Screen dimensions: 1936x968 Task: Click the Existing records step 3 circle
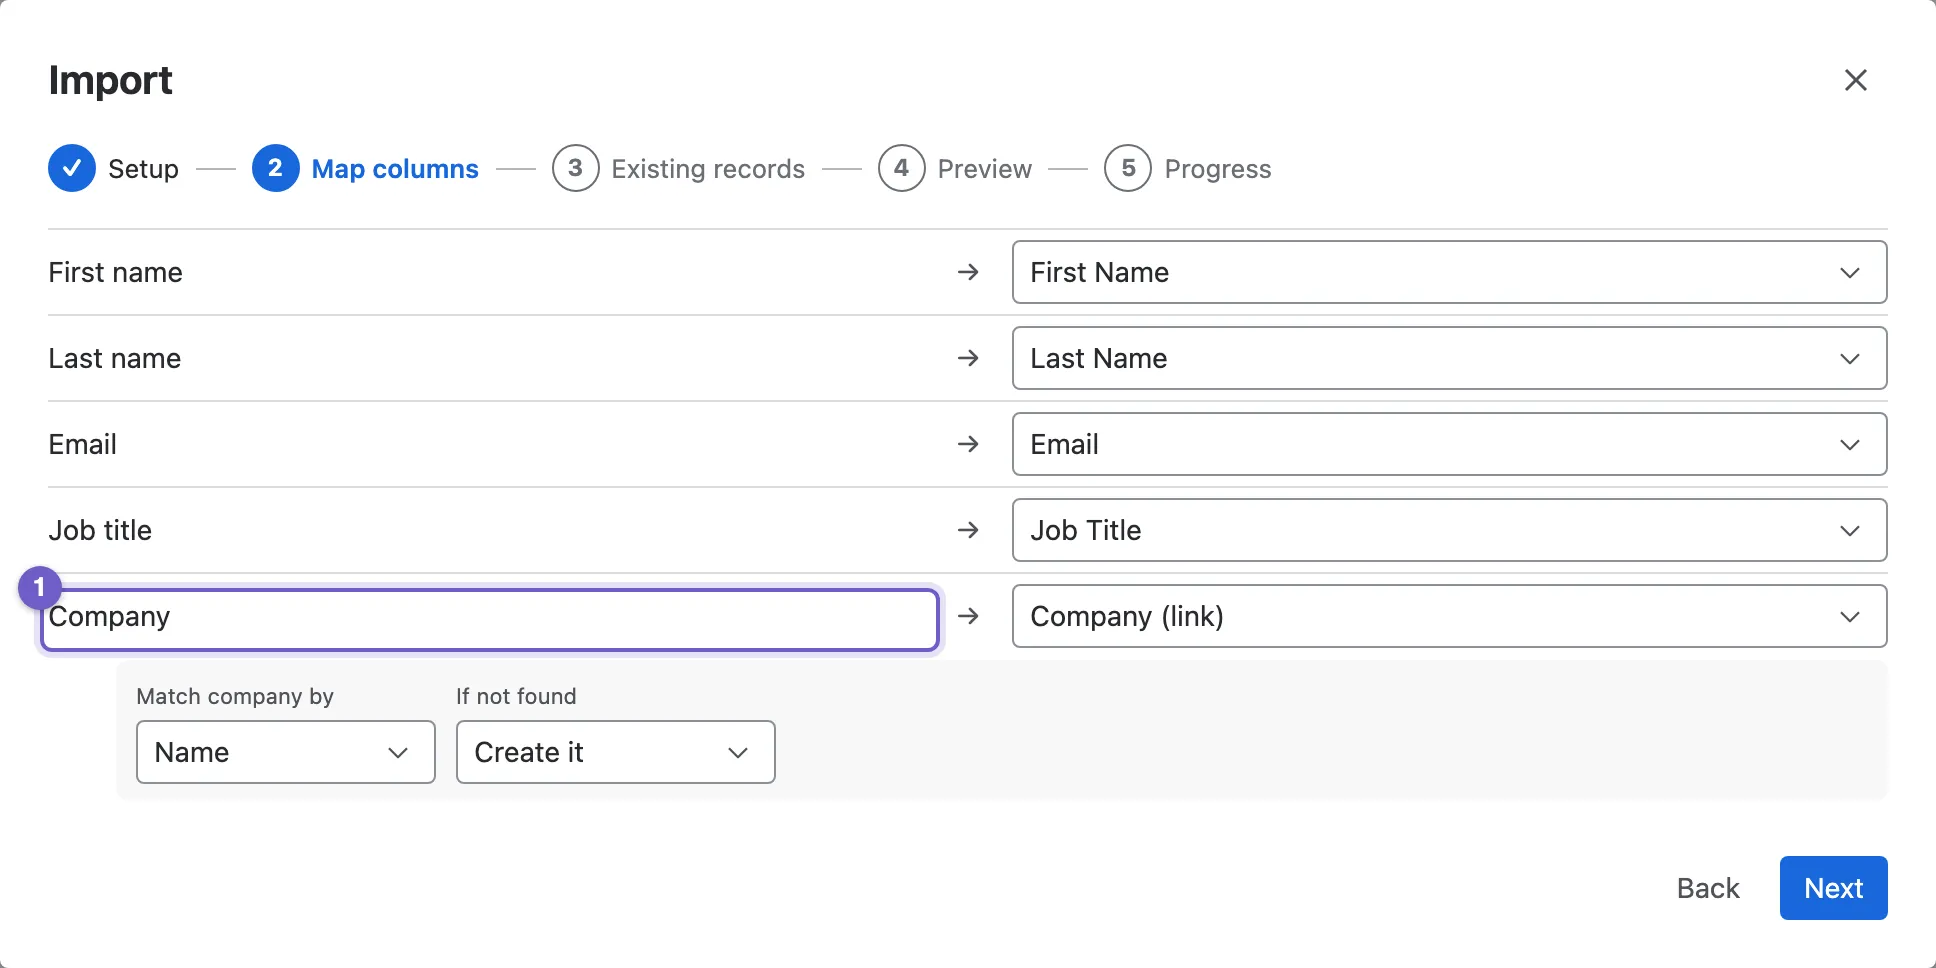pyautogui.click(x=576, y=168)
